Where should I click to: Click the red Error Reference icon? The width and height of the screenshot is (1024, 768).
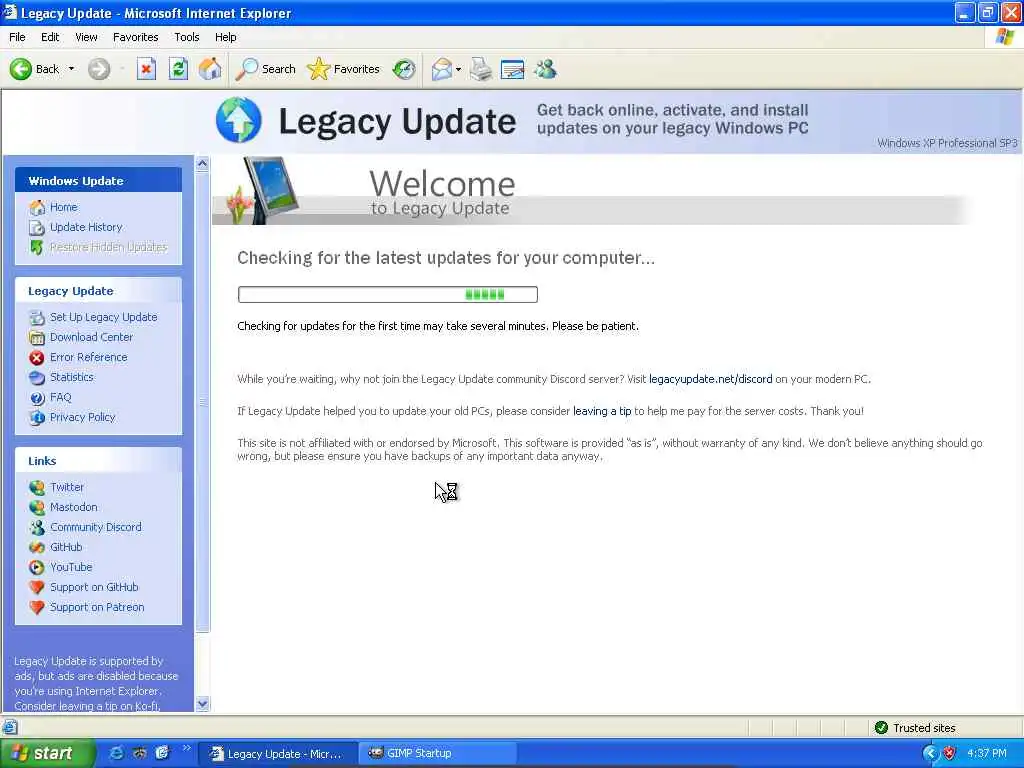point(37,358)
